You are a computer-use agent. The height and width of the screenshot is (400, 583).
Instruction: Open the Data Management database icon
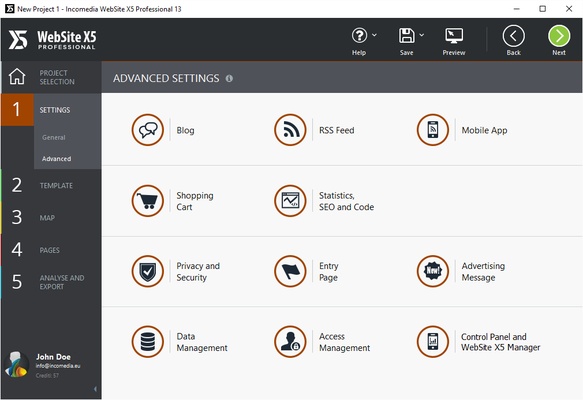coord(148,342)
